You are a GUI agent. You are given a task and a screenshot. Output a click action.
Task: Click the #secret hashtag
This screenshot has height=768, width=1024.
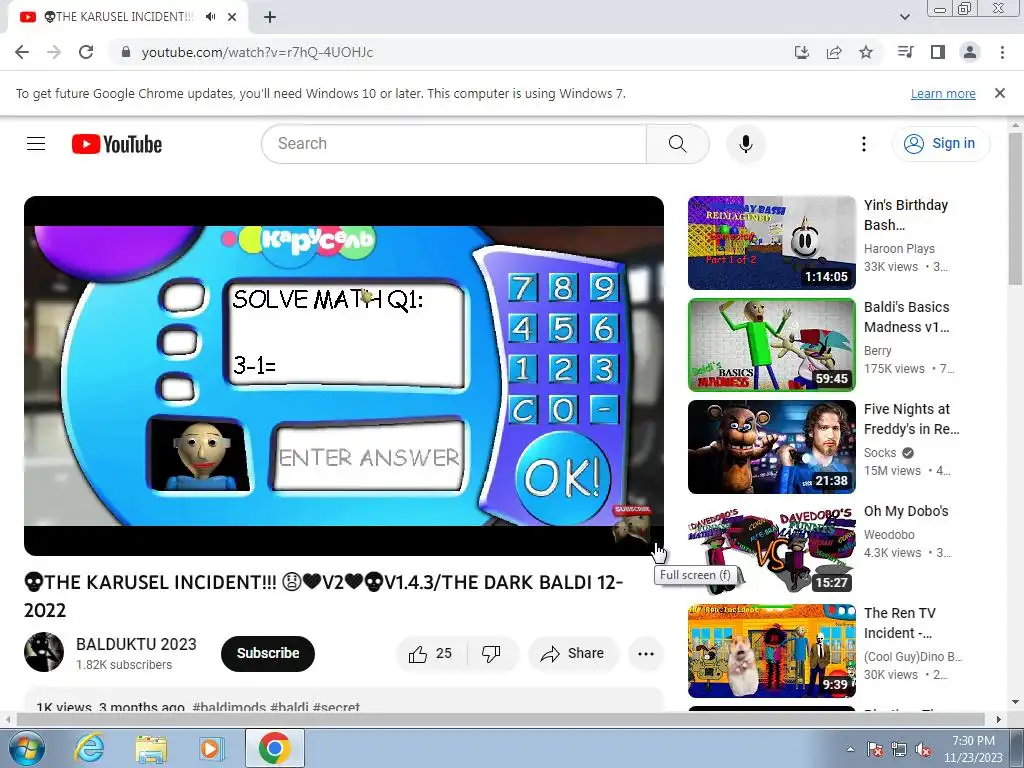pyautogui.click(x=336, y=707)
